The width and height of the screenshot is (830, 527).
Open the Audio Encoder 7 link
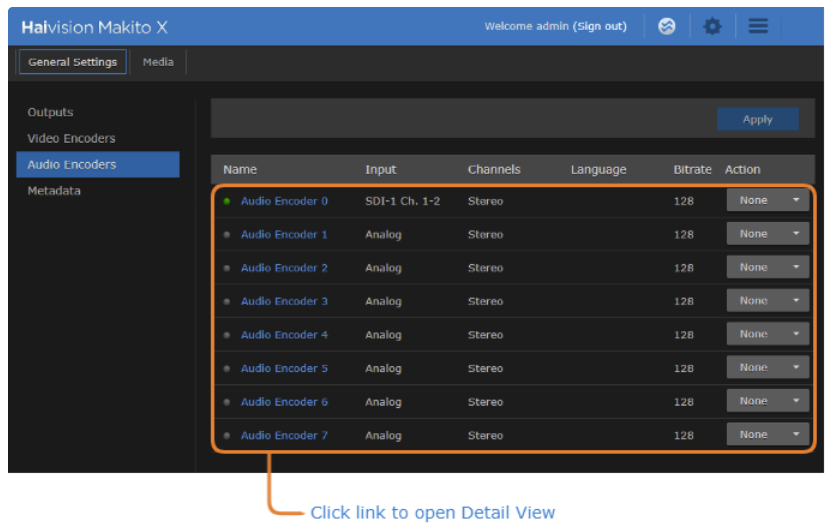(x=284, y=435)
